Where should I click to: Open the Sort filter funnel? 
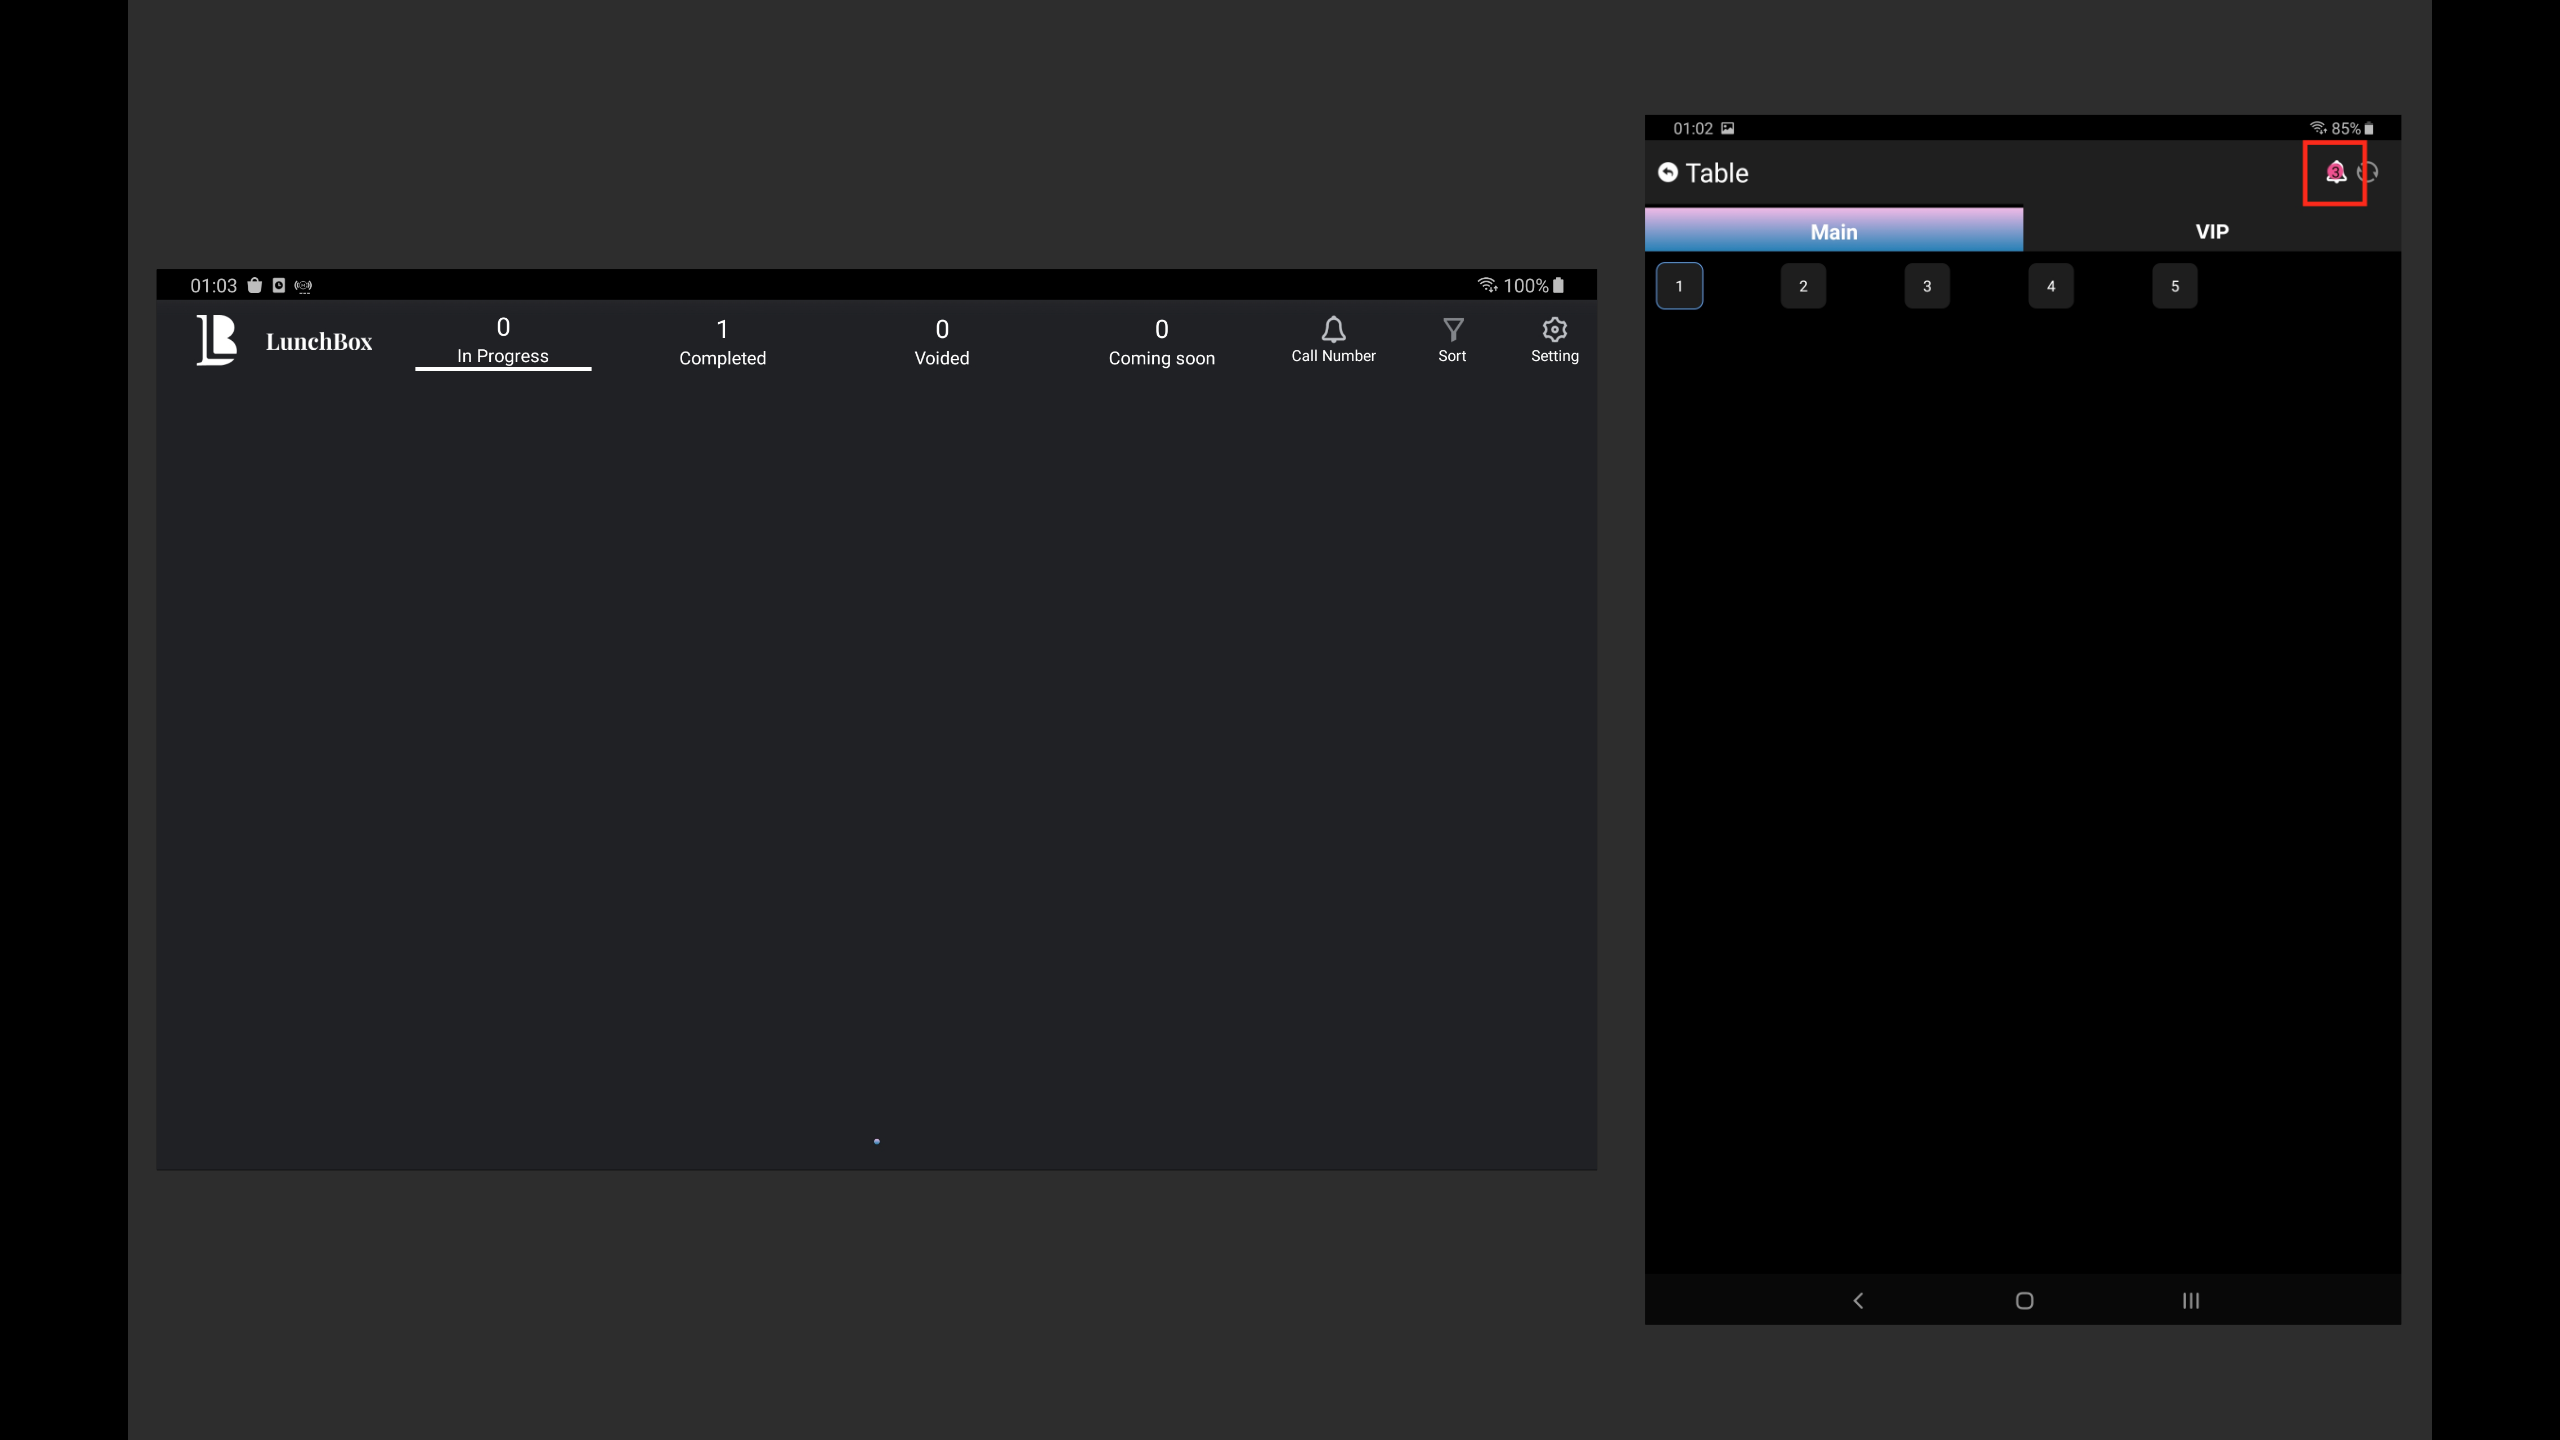pos(1452,340)
